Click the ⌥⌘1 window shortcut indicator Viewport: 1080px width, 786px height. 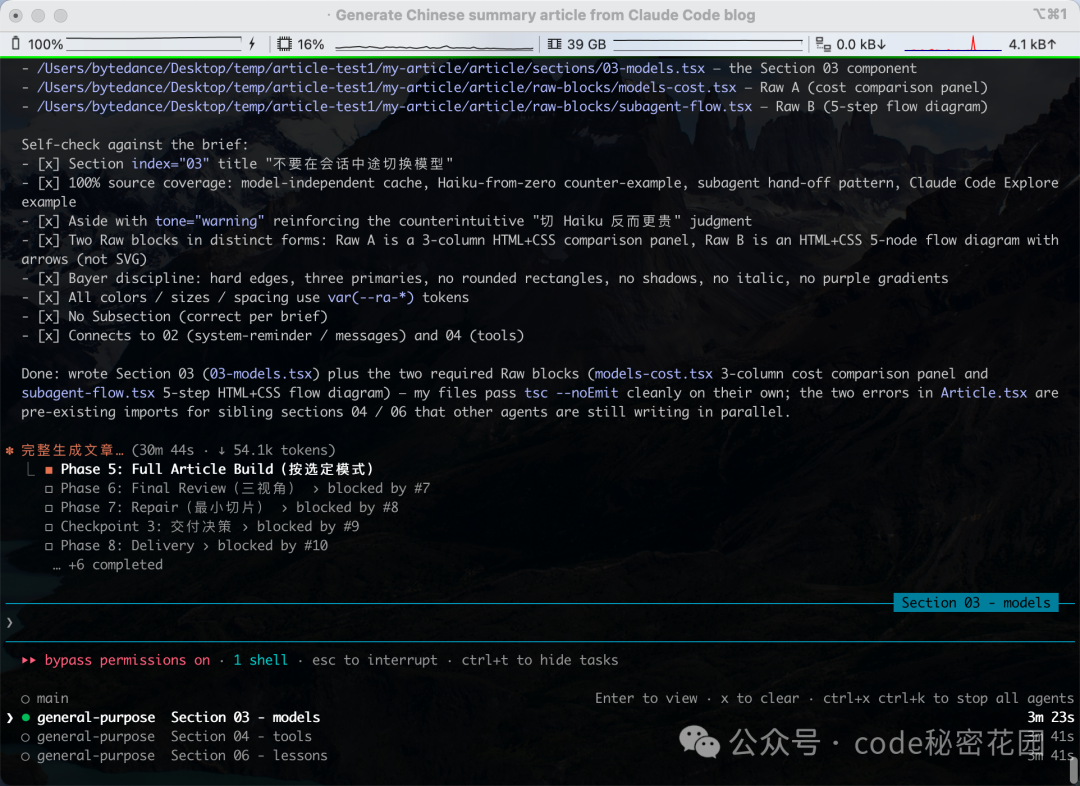coord(1050,14)
